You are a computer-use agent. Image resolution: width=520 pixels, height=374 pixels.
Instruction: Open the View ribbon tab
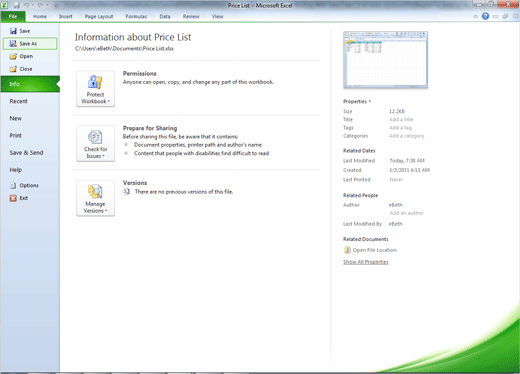(217, 16)
